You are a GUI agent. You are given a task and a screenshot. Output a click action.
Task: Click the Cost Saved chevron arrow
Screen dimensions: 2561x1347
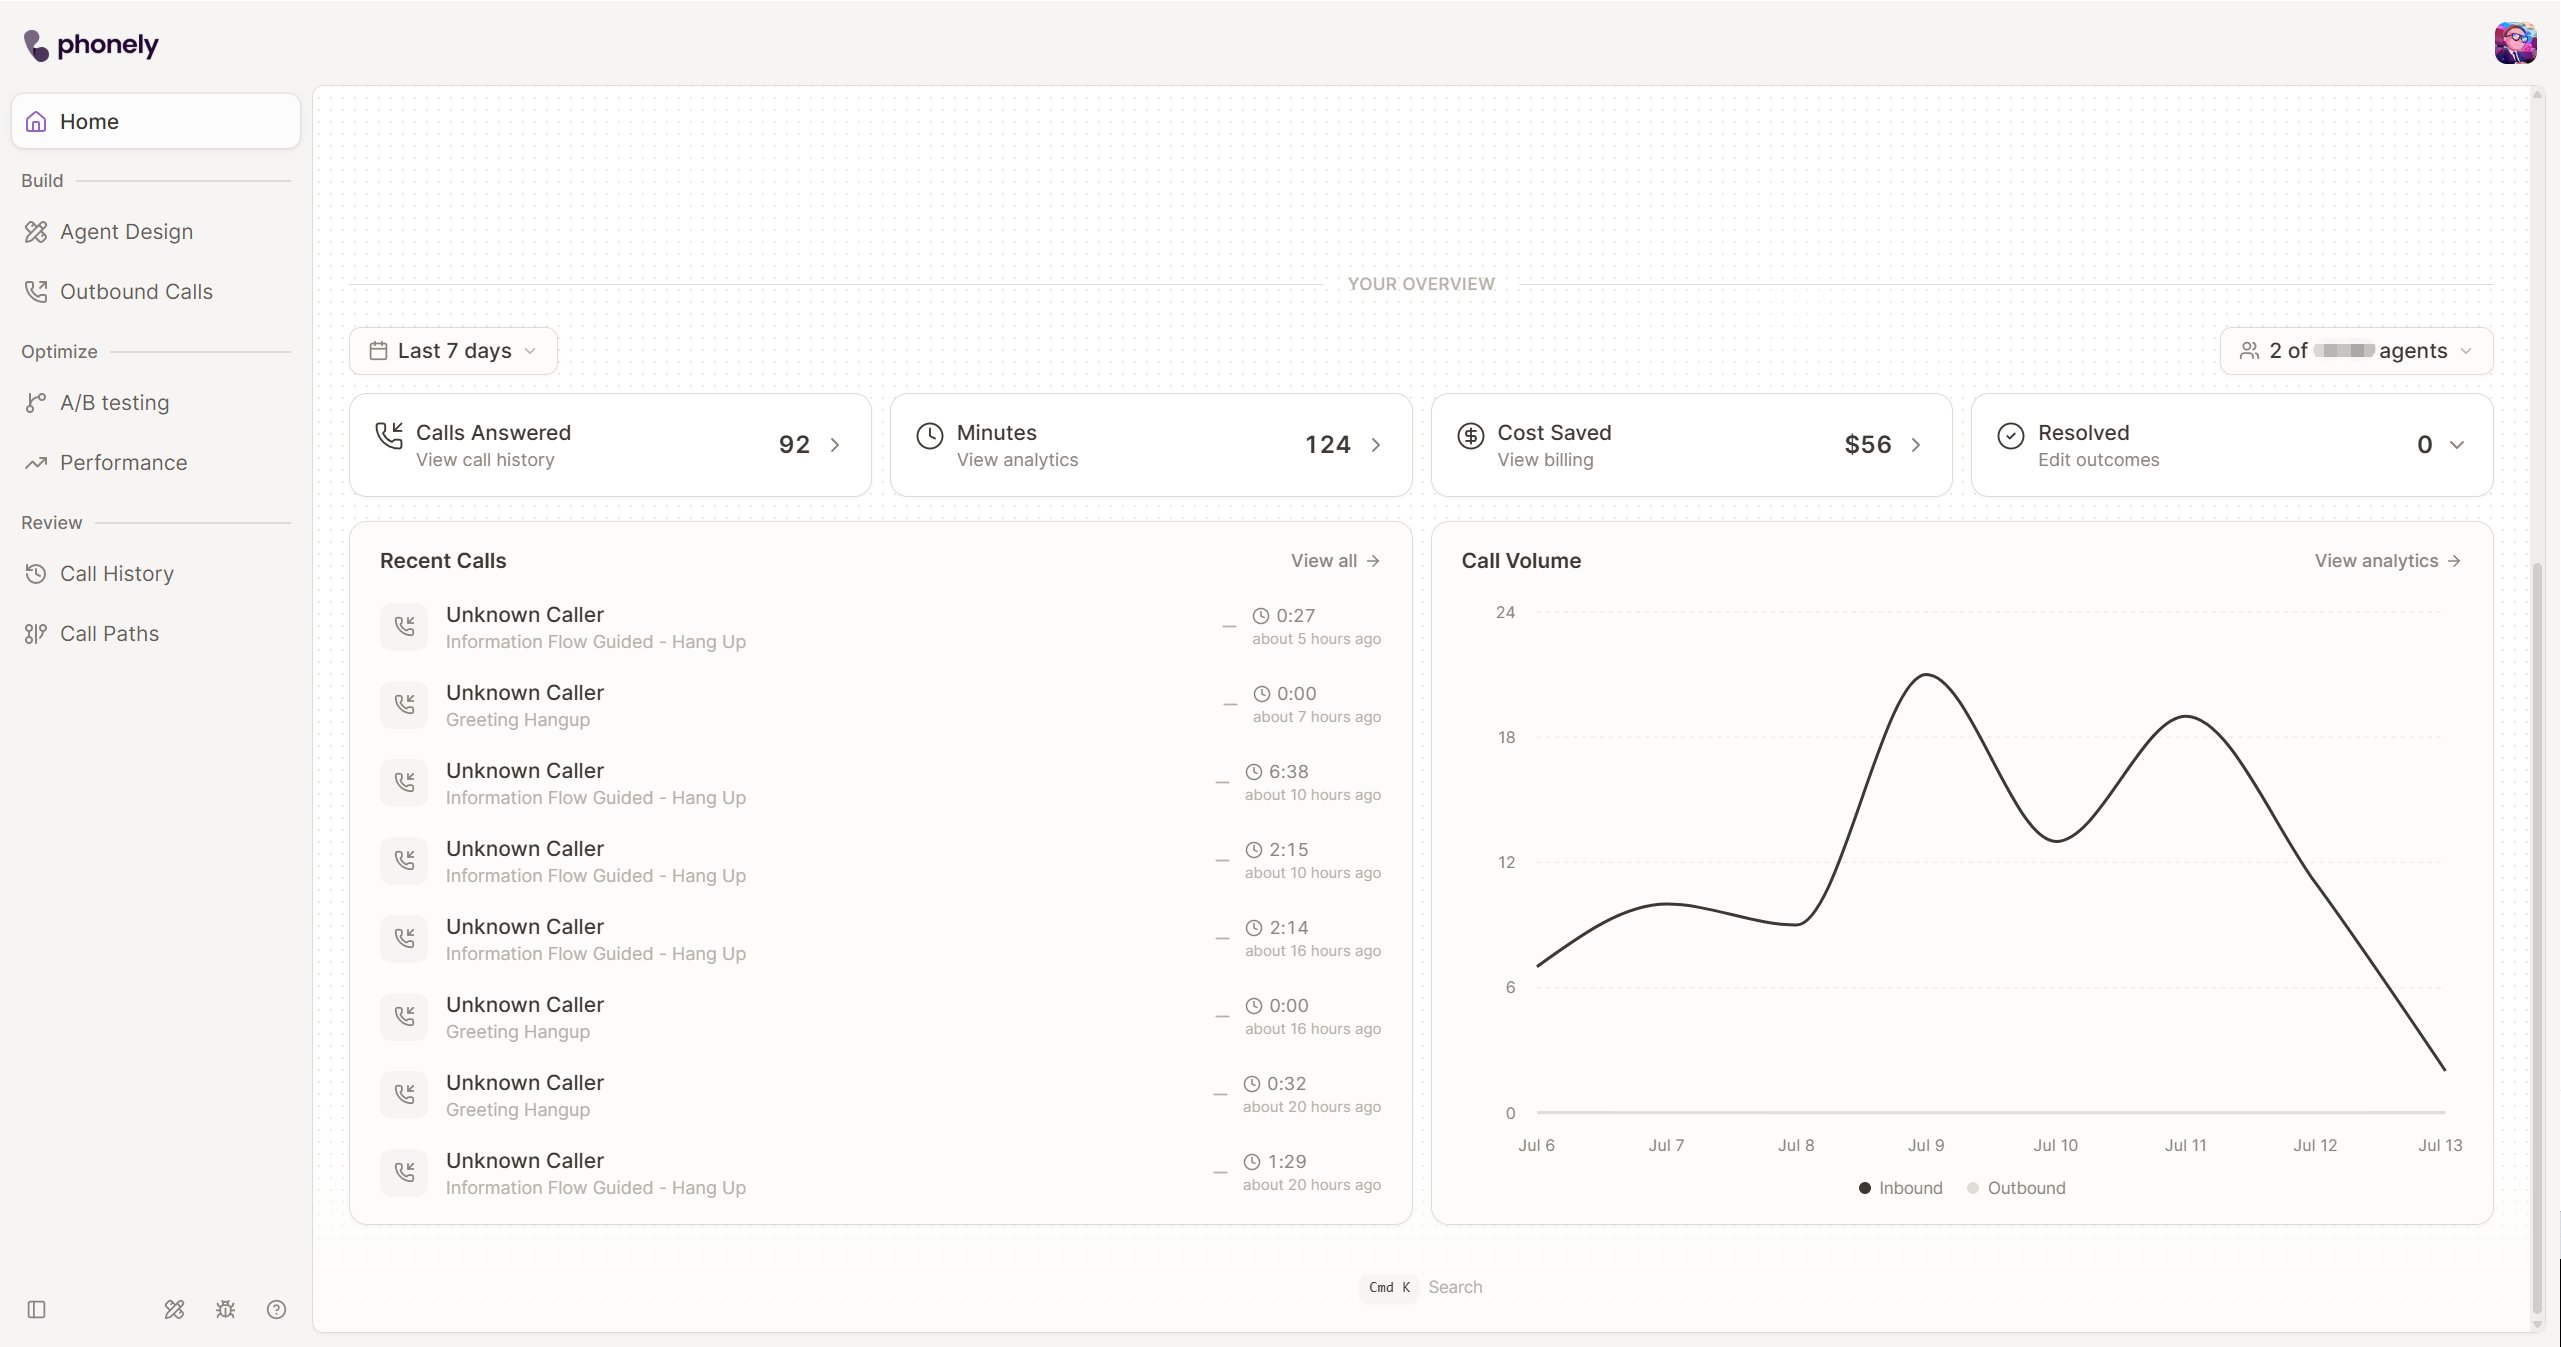click(1915, 445)
